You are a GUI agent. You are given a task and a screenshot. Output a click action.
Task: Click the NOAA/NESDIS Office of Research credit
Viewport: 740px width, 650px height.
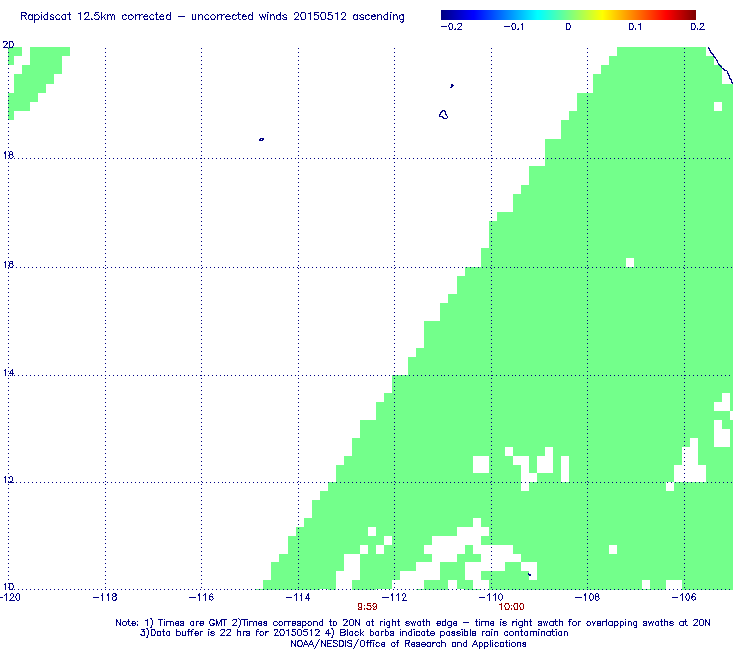click(x=408, y=644)
